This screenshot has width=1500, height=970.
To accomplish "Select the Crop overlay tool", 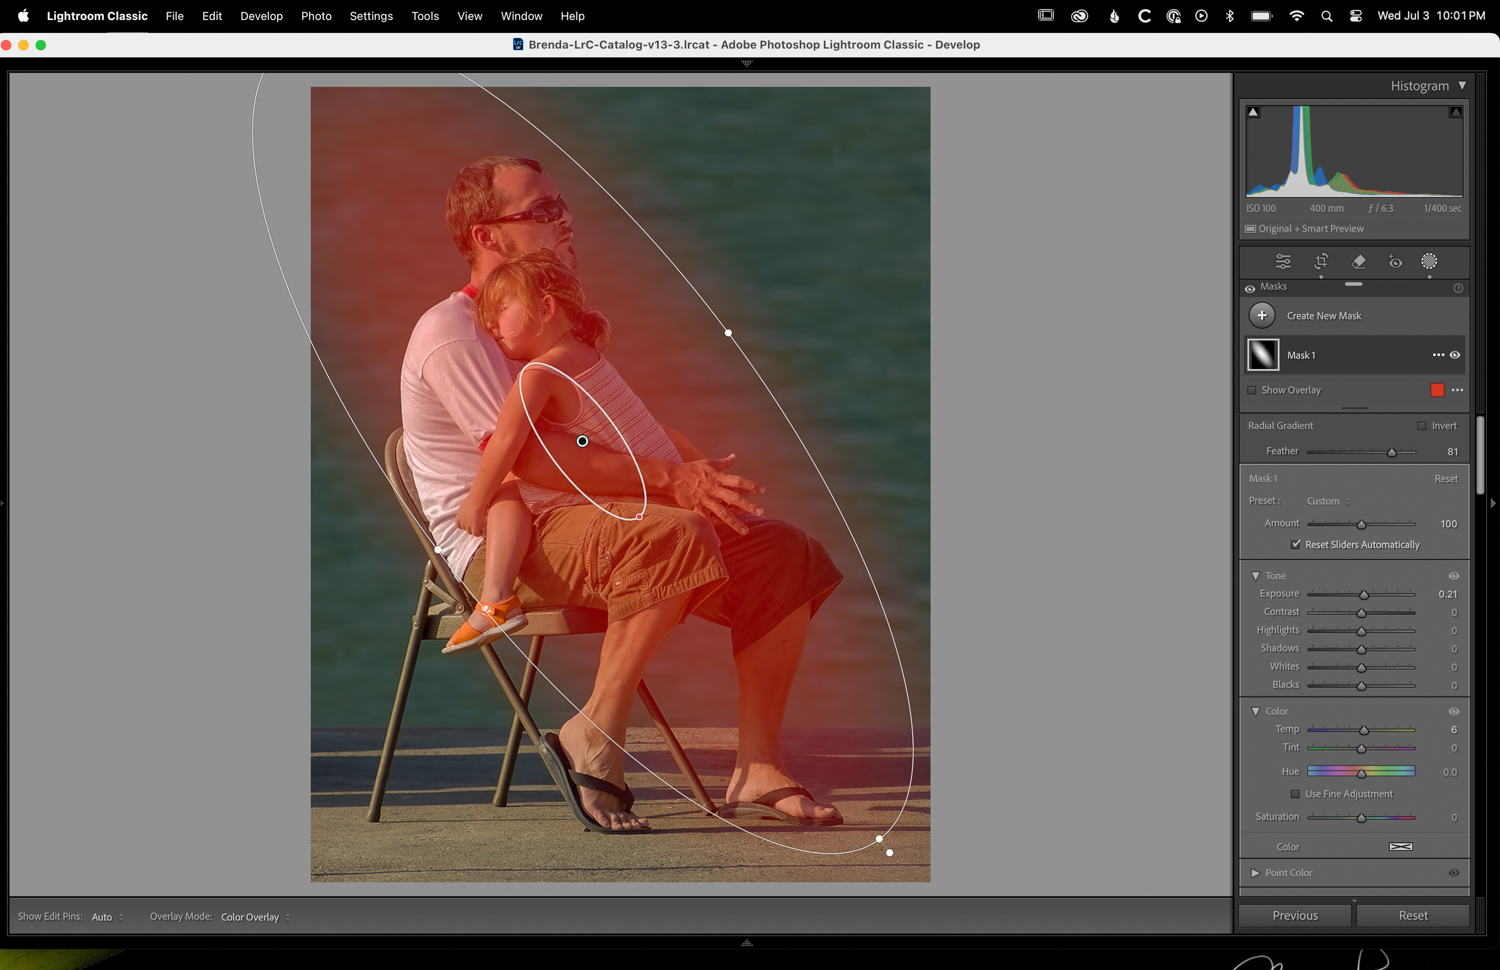I will 1321,262.
